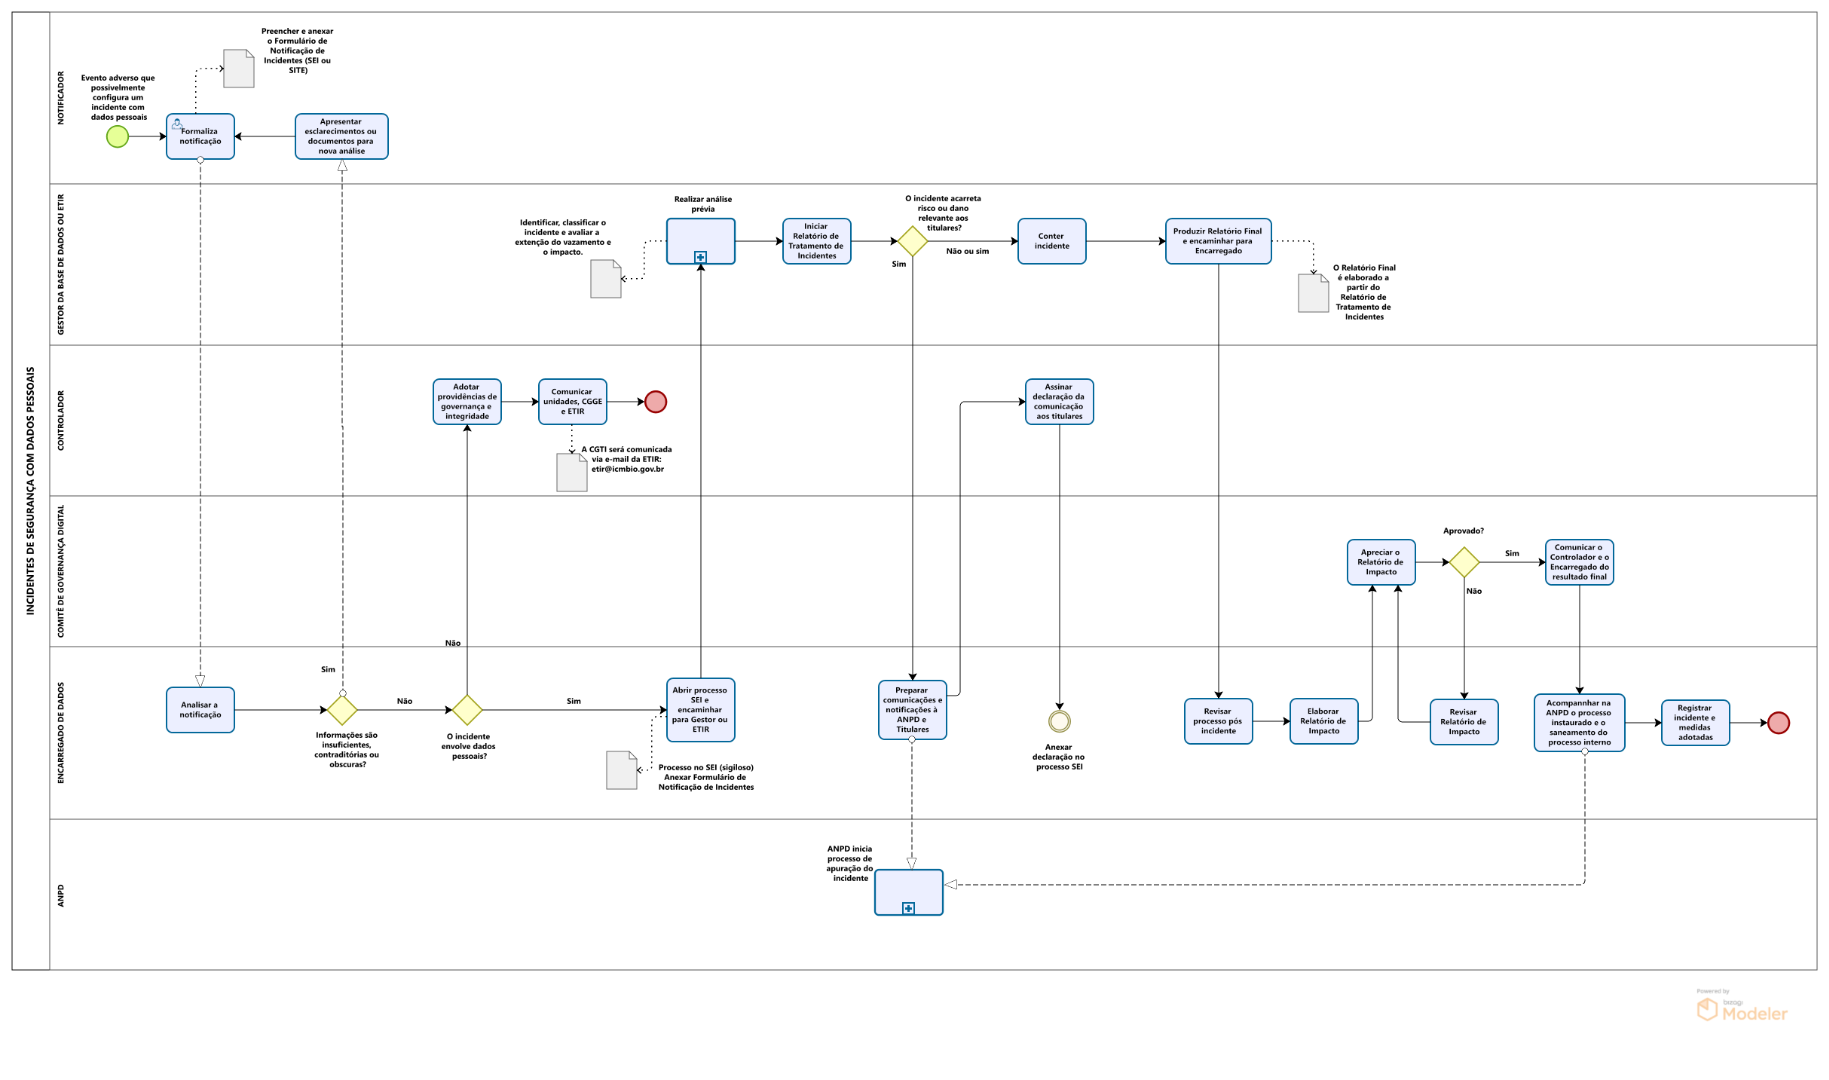Click the Apreciar o Relatório de Impacto task
The width and height of the screenshot is (1829, 1080).
click(x=1381, y=562)
